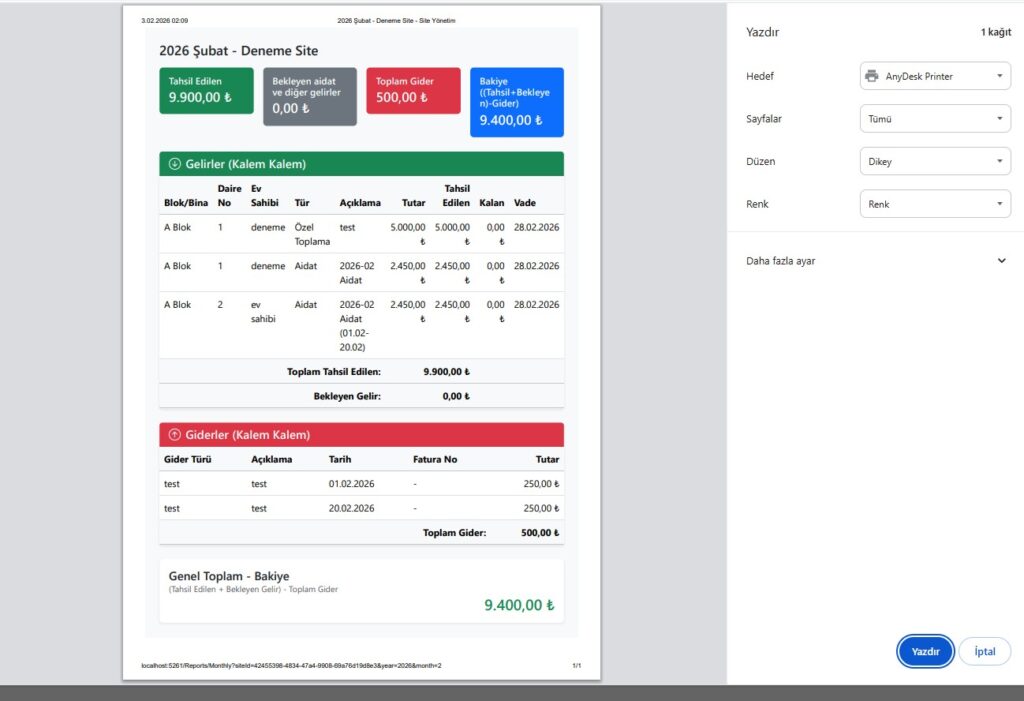Click the down-arrow circle icon in Gelirler header
1024x701 pixels.
point(174,164)
